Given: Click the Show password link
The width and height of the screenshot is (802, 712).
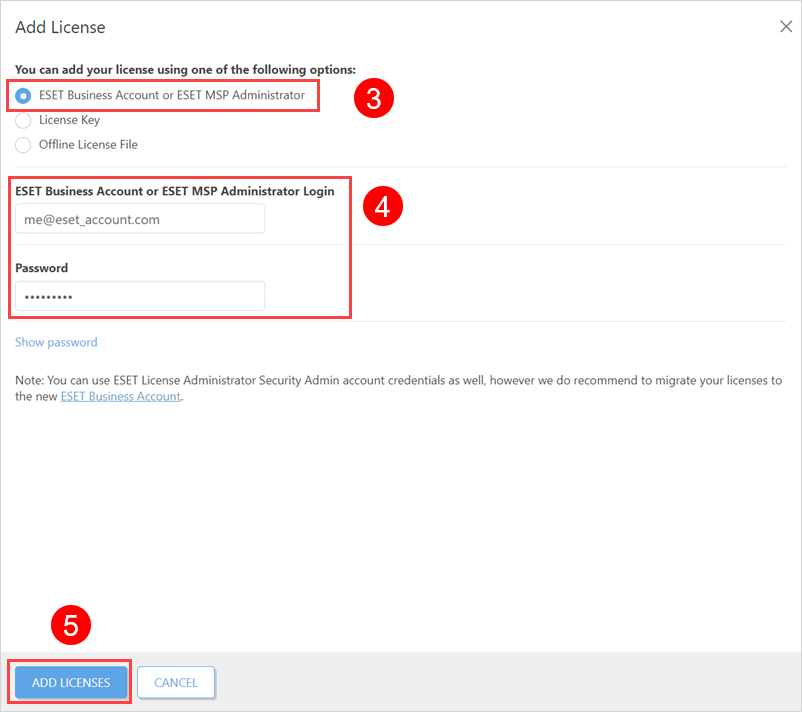Looking at the screenshot, I should tap(56, 342).
